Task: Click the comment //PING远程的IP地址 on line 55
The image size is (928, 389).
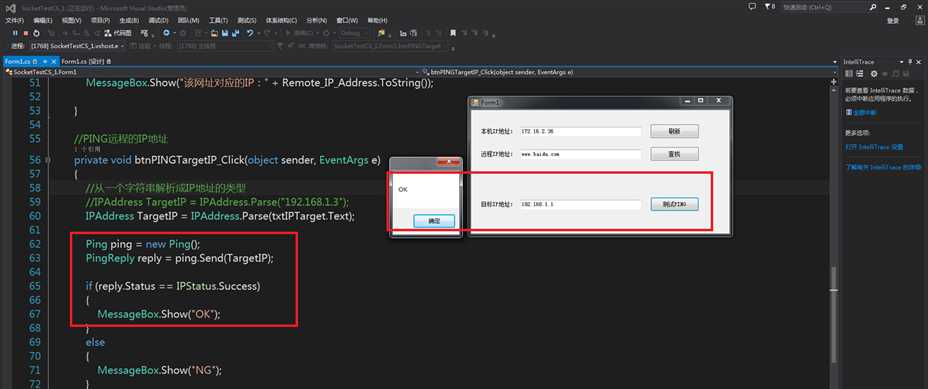Action: tap(121, 139)
